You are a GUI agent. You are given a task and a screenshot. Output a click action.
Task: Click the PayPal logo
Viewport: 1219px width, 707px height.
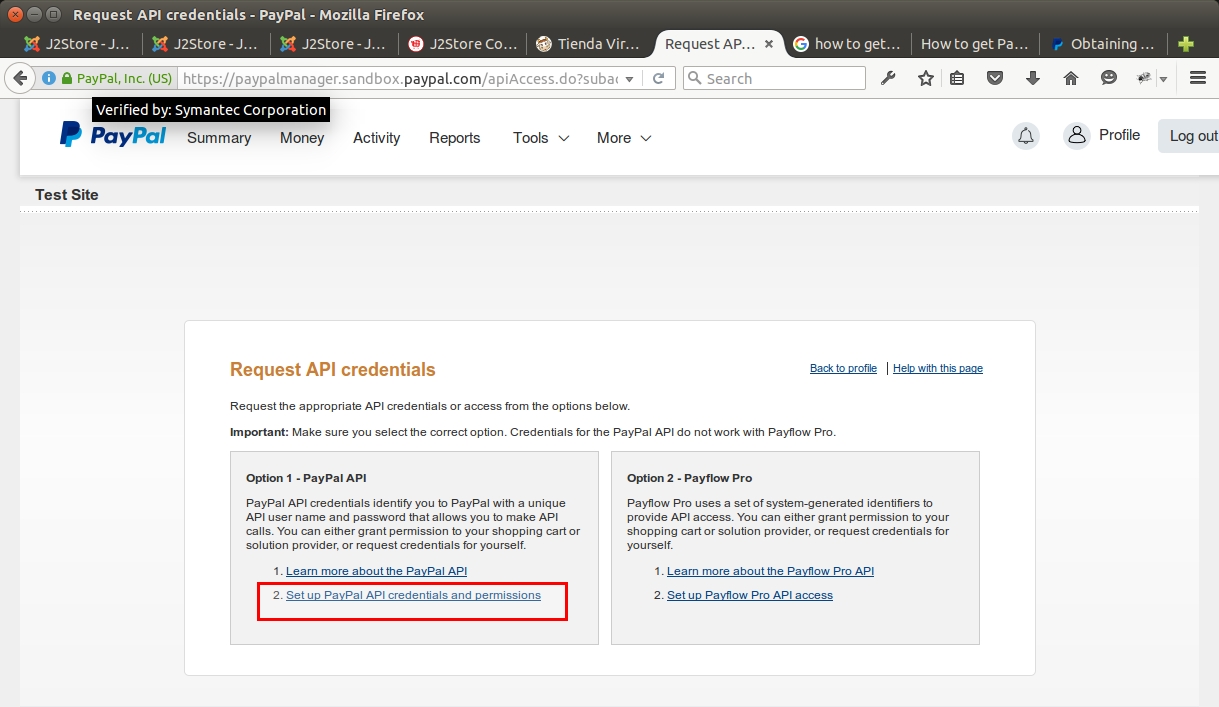coord(113,135)
